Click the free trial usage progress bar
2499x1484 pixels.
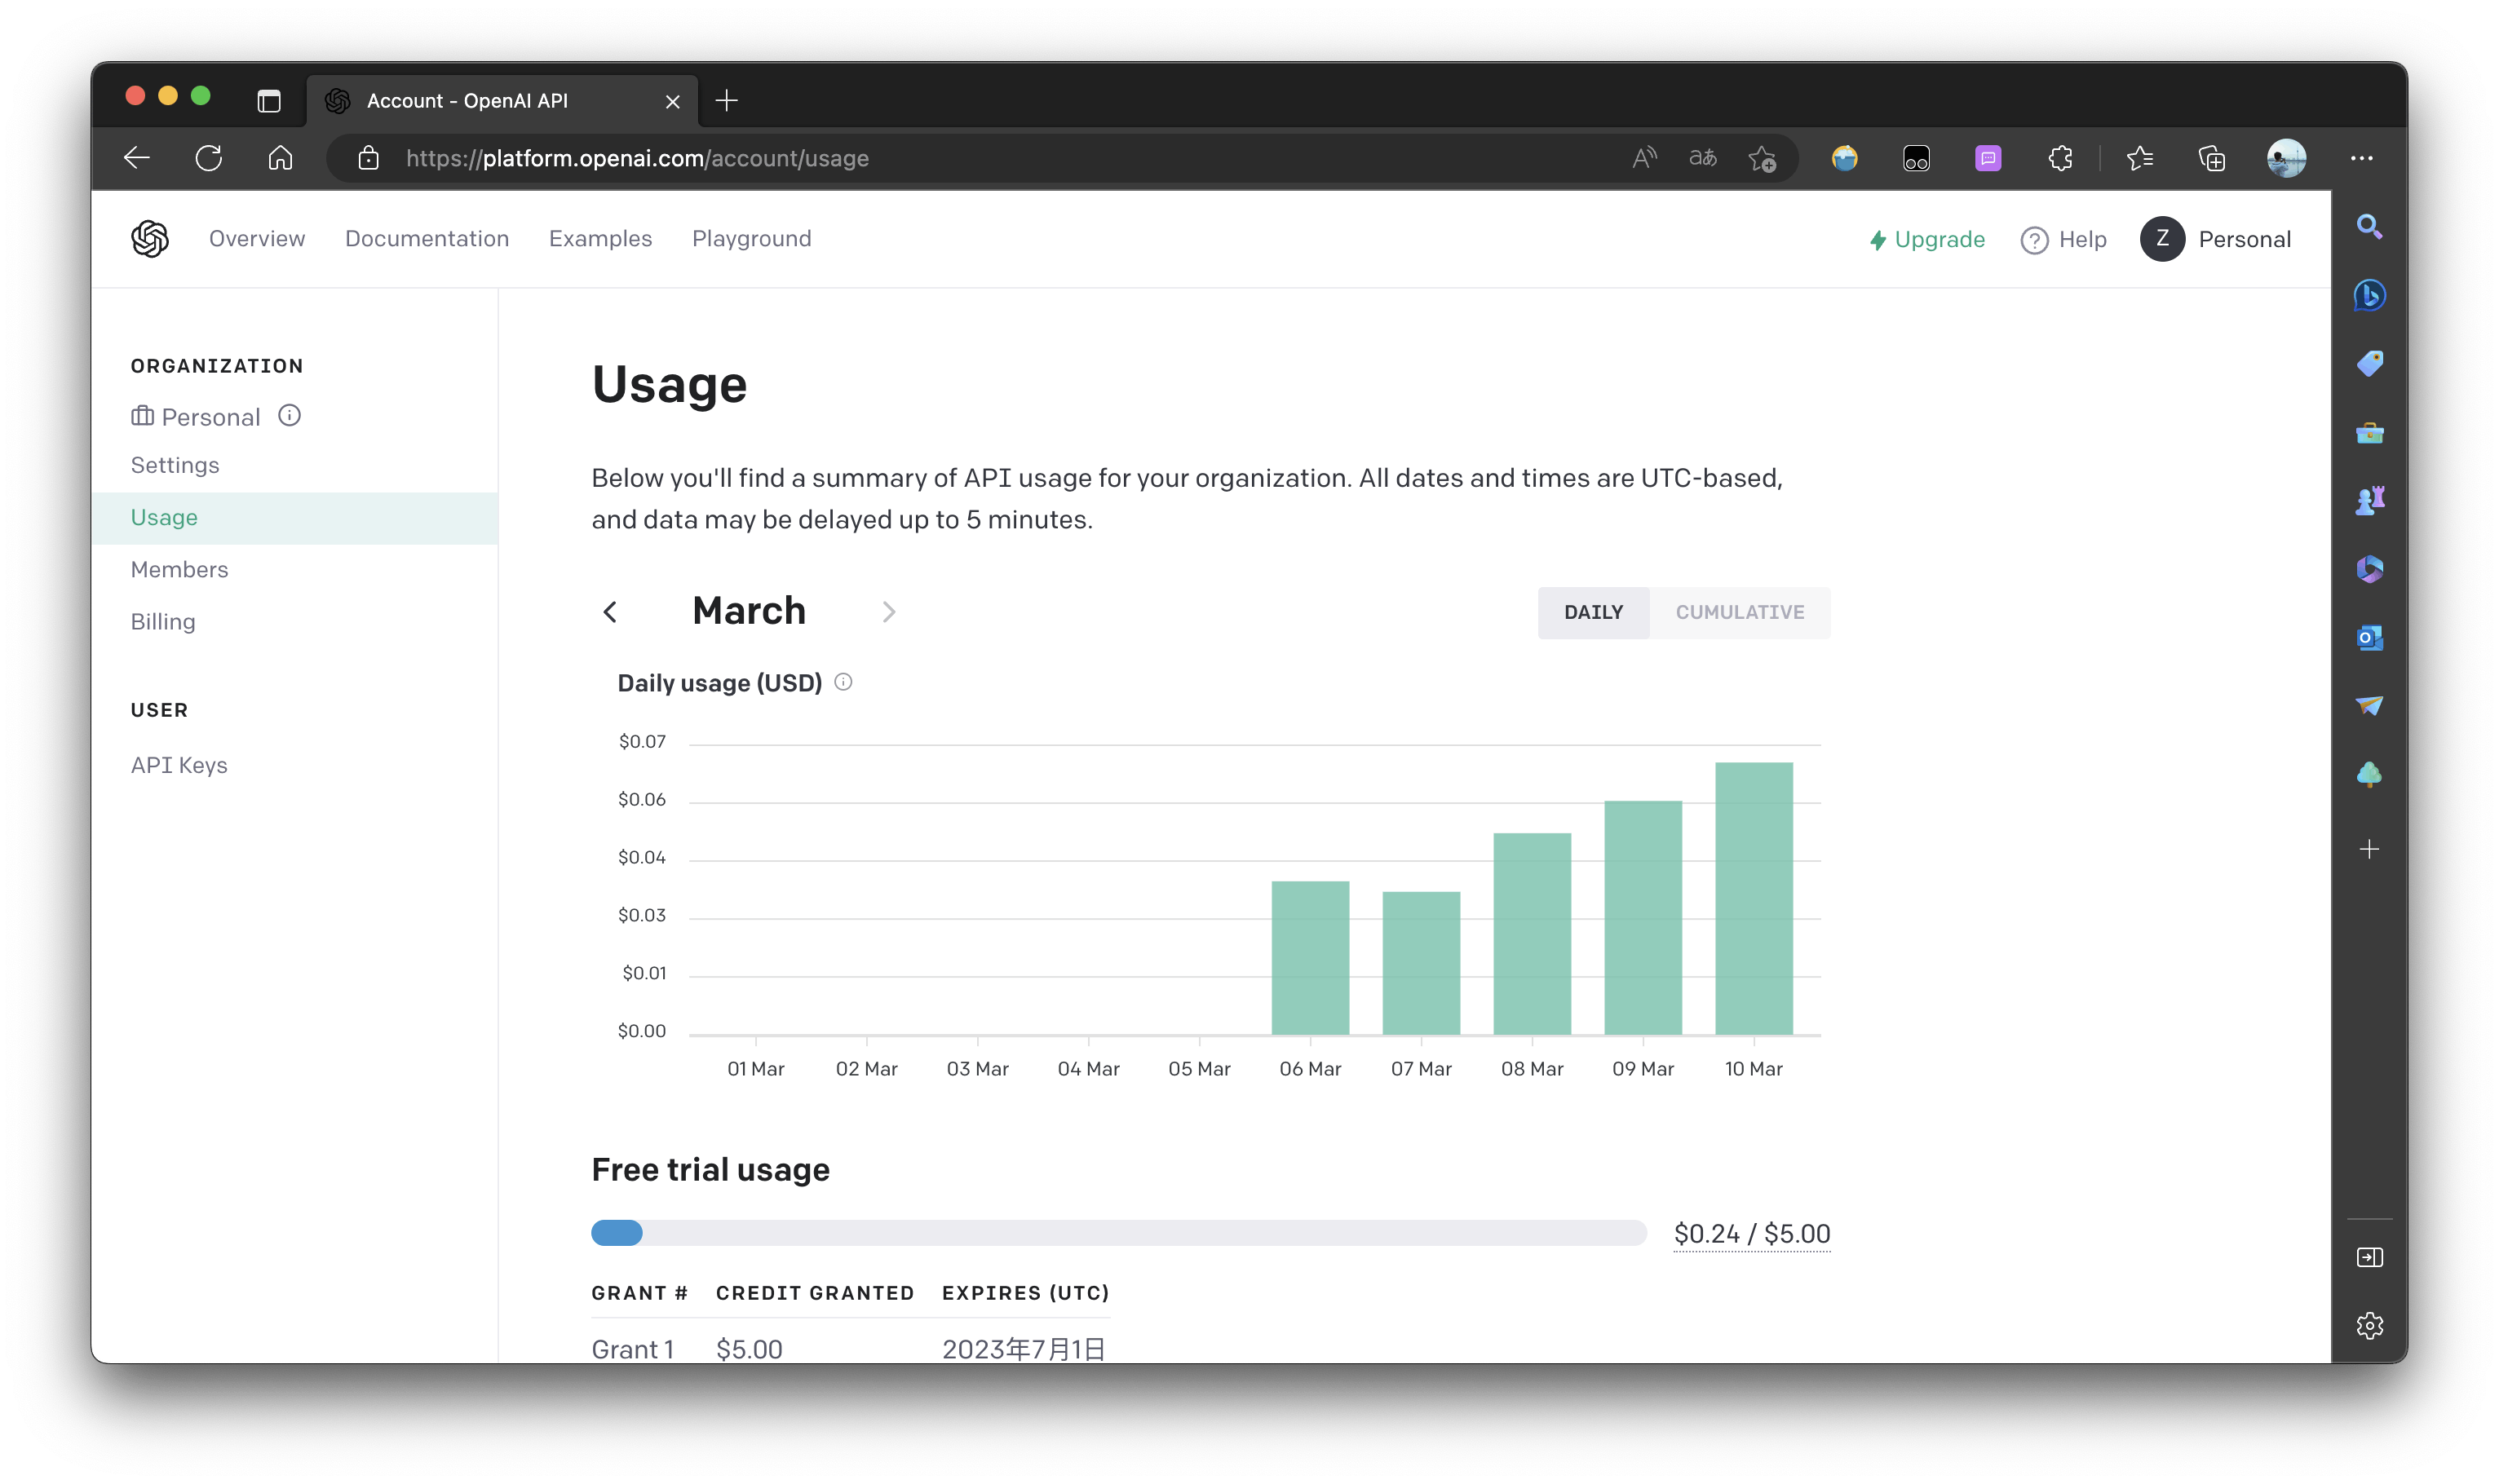pos(1118,1233)
